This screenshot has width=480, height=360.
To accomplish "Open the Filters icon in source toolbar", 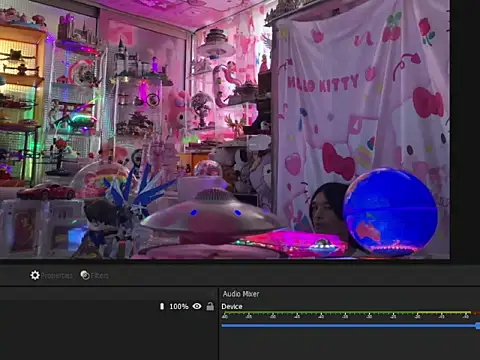I will point(85,275).
